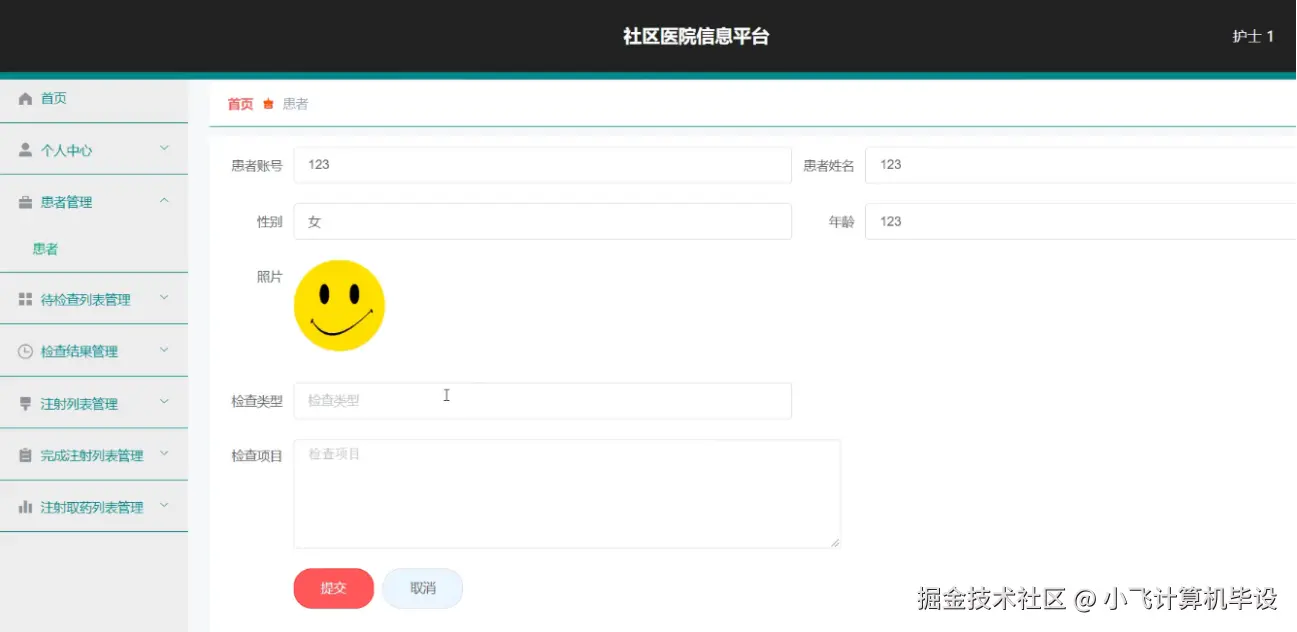This screenshot has height=632, width=1297.
Task: Click the breadcrumb separator icon after 首页
Action: (x=268, y=104)
